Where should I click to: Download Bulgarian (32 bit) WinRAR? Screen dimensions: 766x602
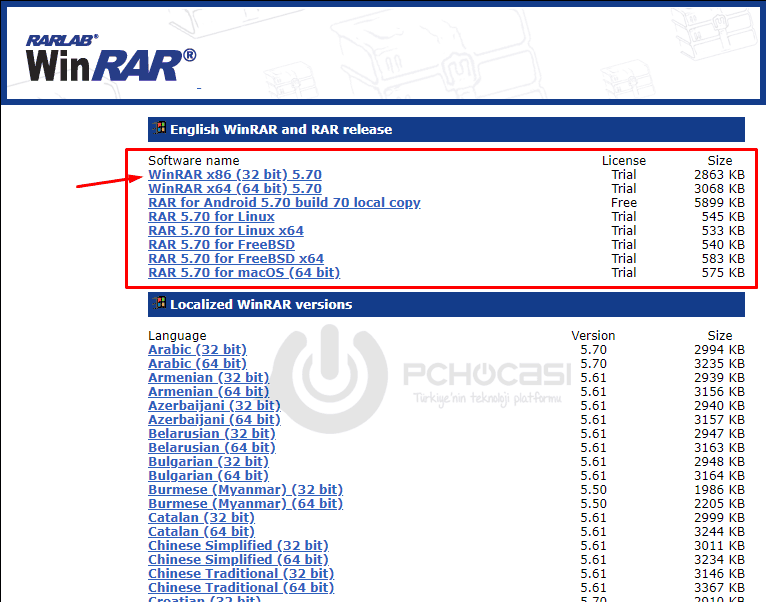[x=208, y=462]
